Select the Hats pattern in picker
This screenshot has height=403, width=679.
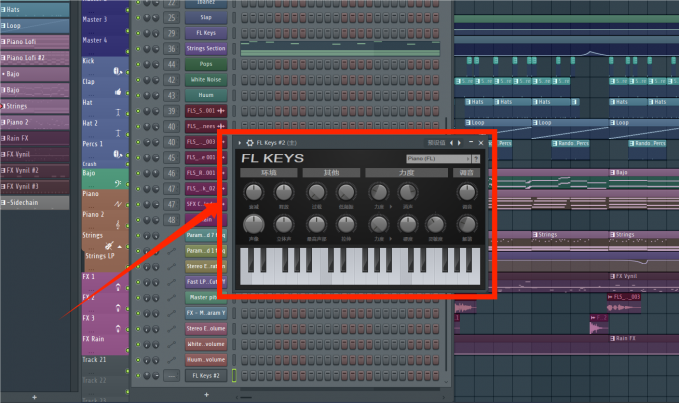point(35,10)
